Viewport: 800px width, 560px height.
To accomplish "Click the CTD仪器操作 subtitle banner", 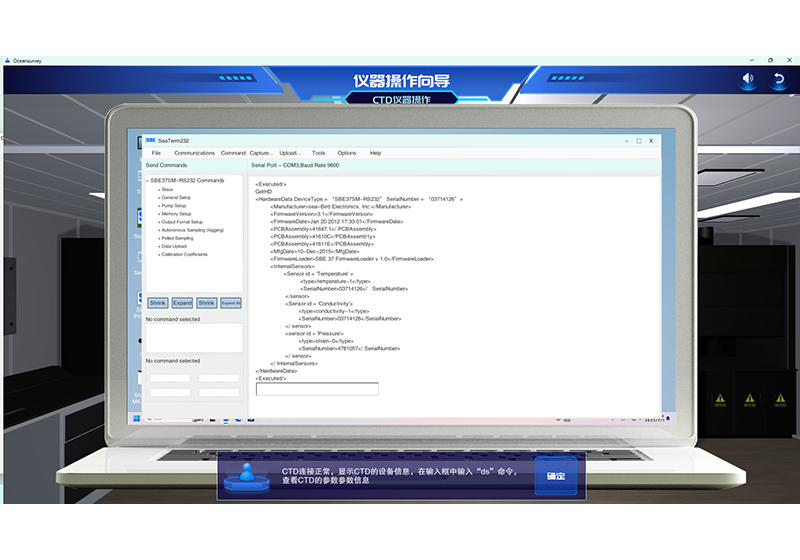I will (x=401, y=99).
